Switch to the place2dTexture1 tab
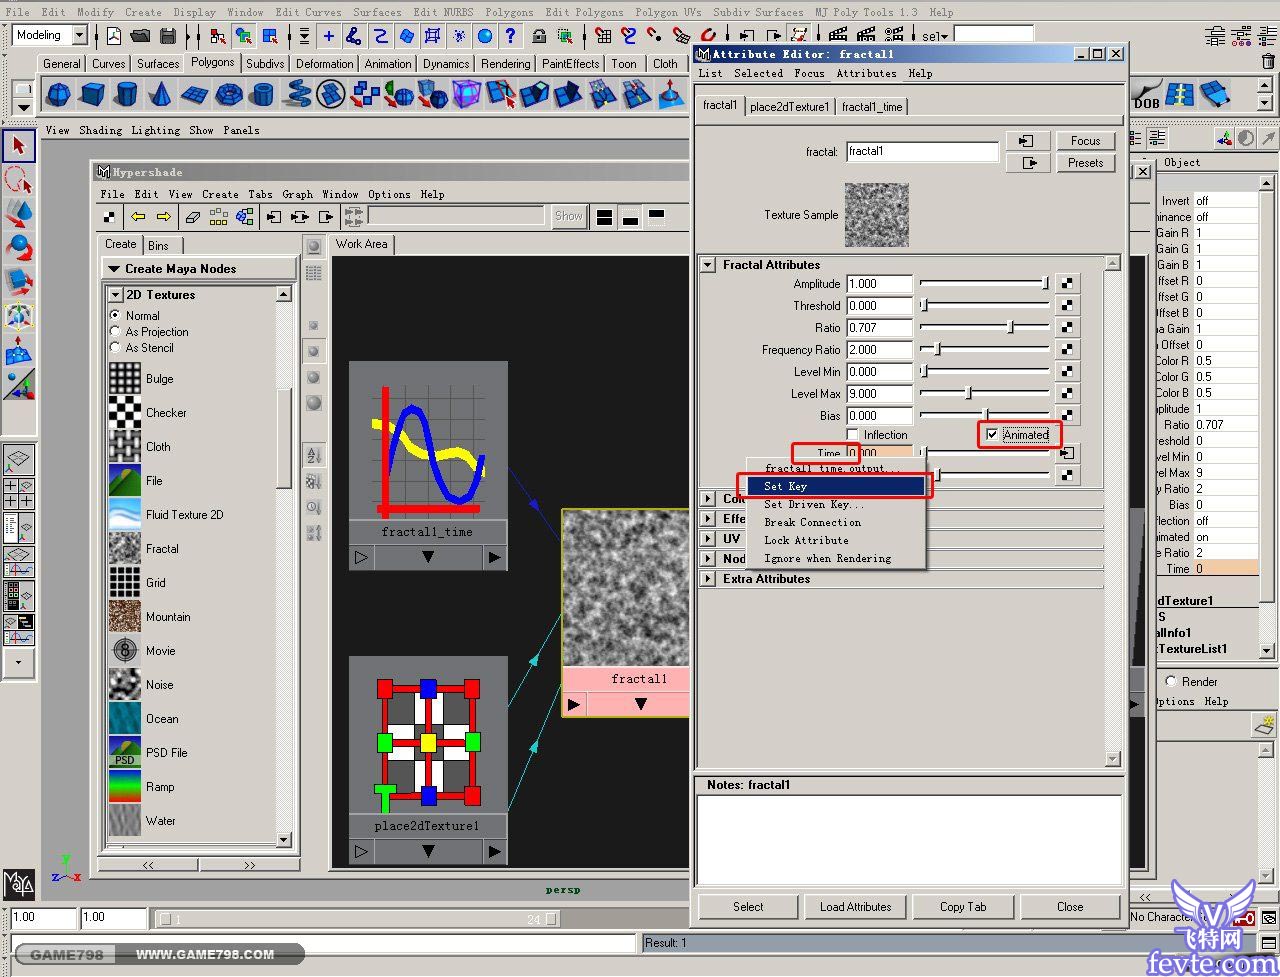The height and width of the screenshot is (977, 1280). pos(789,107)
